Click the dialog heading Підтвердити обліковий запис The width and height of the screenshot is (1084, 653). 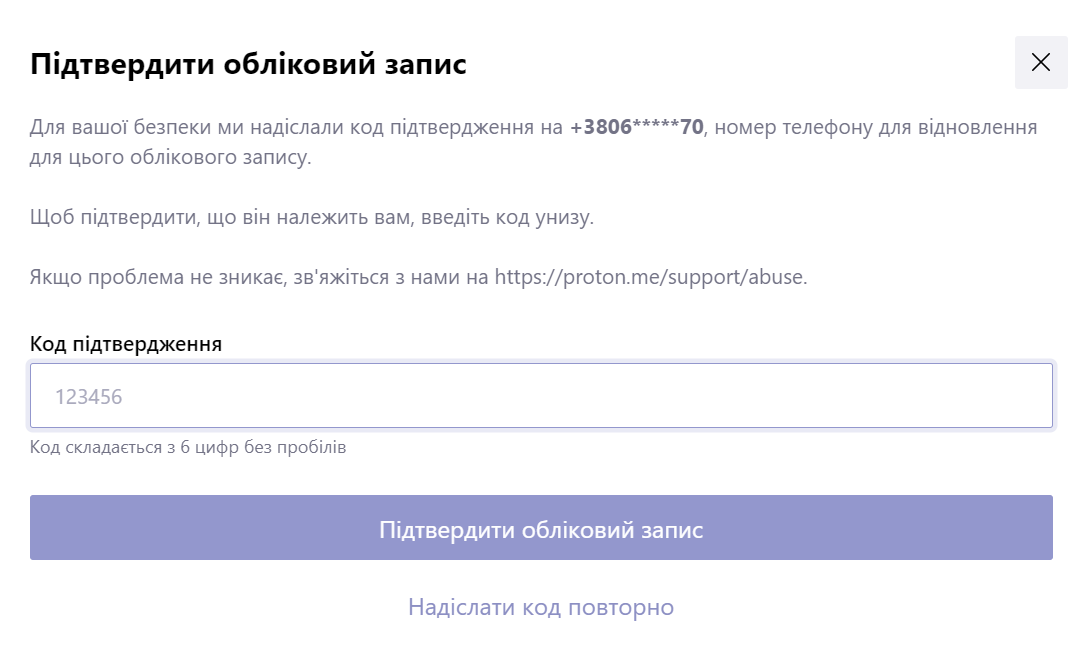click(249, 65)
